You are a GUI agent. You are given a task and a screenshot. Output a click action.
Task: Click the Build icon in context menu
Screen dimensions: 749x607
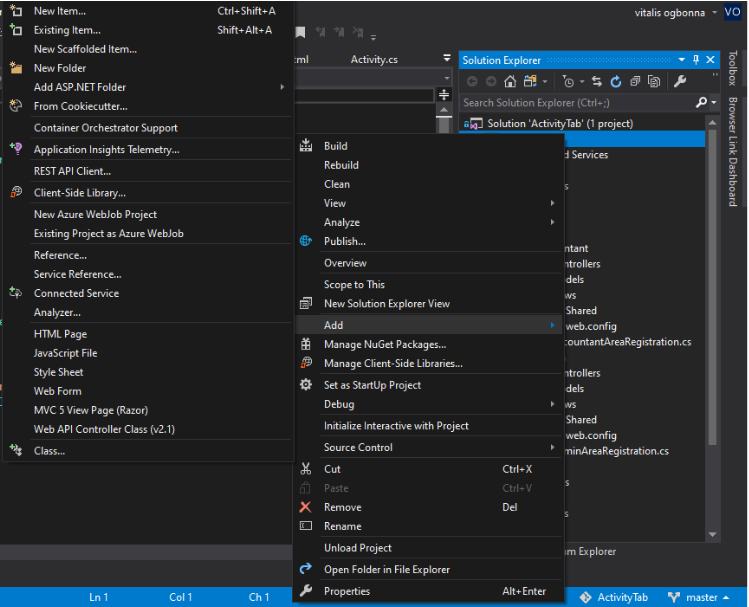pos(306,146)
